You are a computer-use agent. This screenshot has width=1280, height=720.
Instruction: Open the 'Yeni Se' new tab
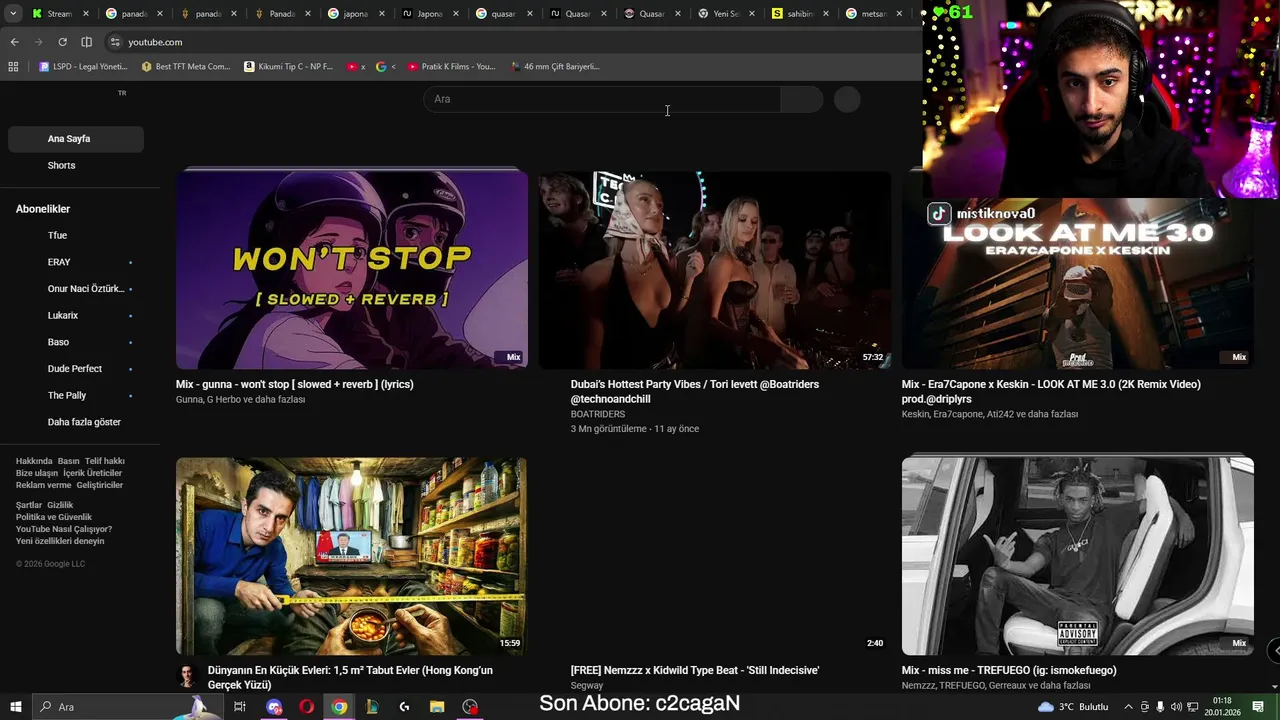pyautogui.click(x=727, y=14)
